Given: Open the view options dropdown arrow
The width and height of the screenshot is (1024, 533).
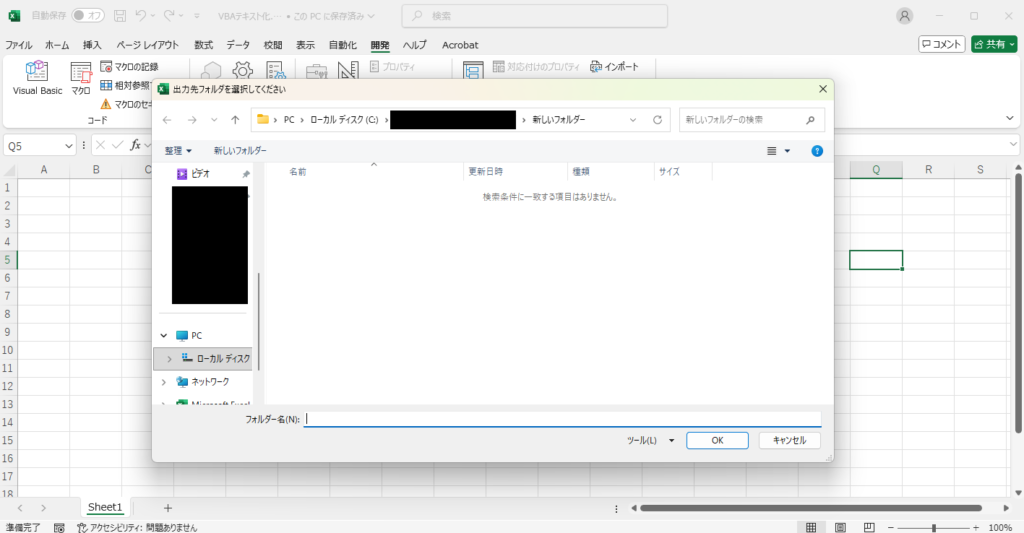Looking at the screenshot, I should click(787, 151).
